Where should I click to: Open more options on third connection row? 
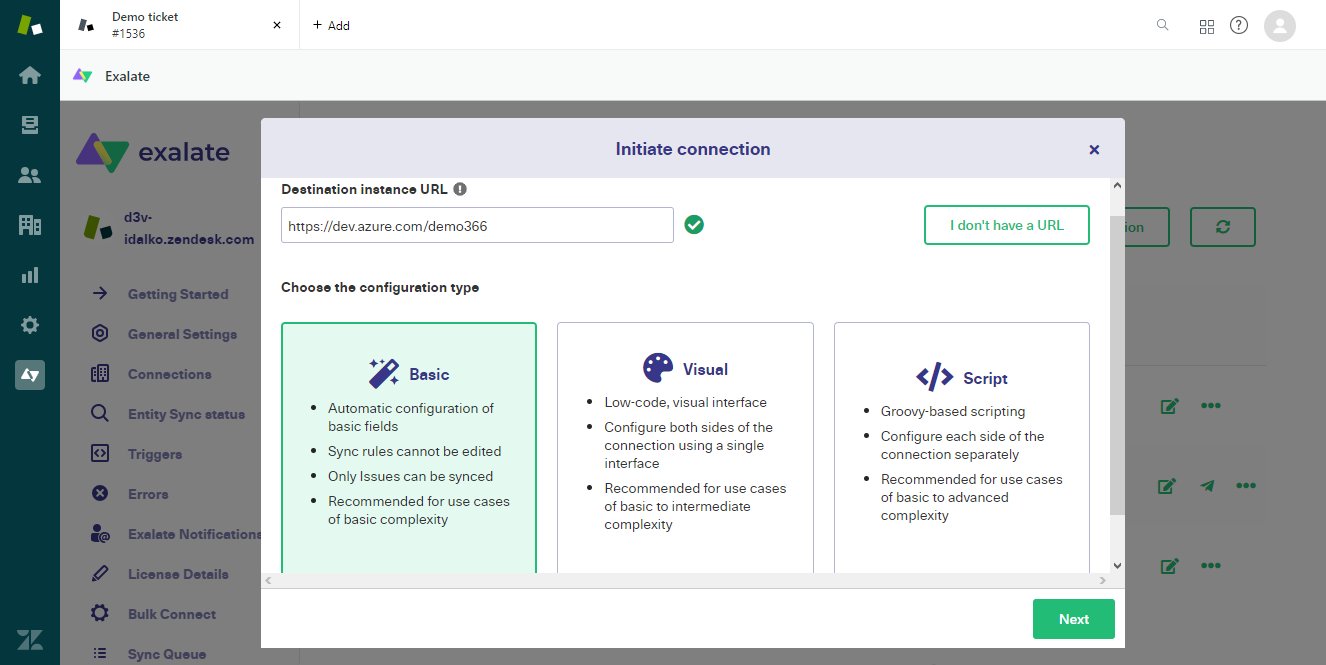coord(1211,566)
